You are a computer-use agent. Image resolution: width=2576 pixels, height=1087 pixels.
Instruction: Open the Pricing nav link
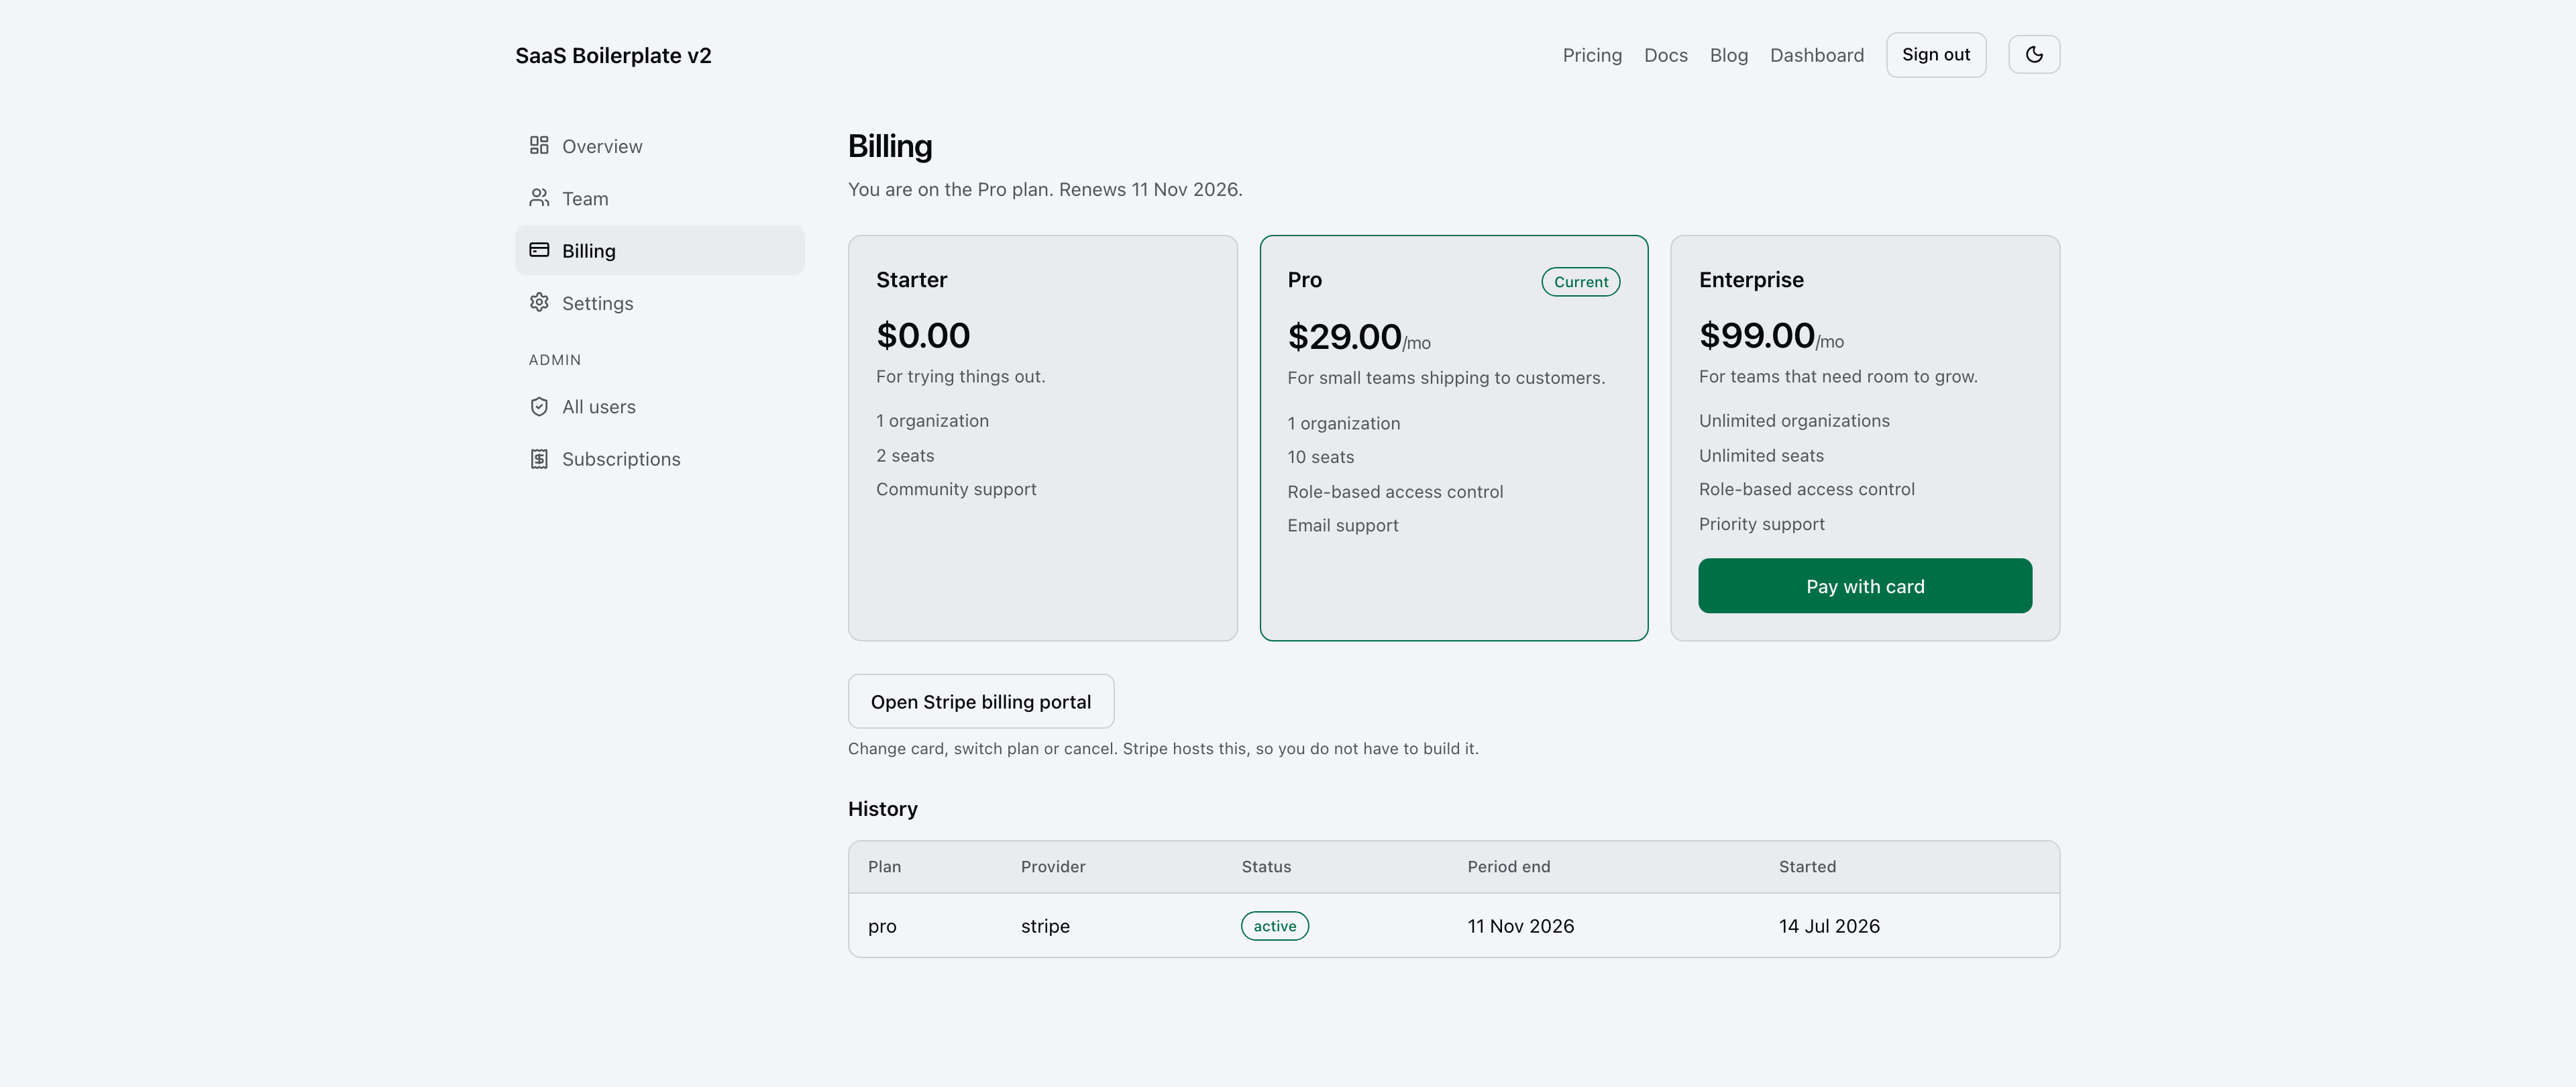[x=1592, y=55]
